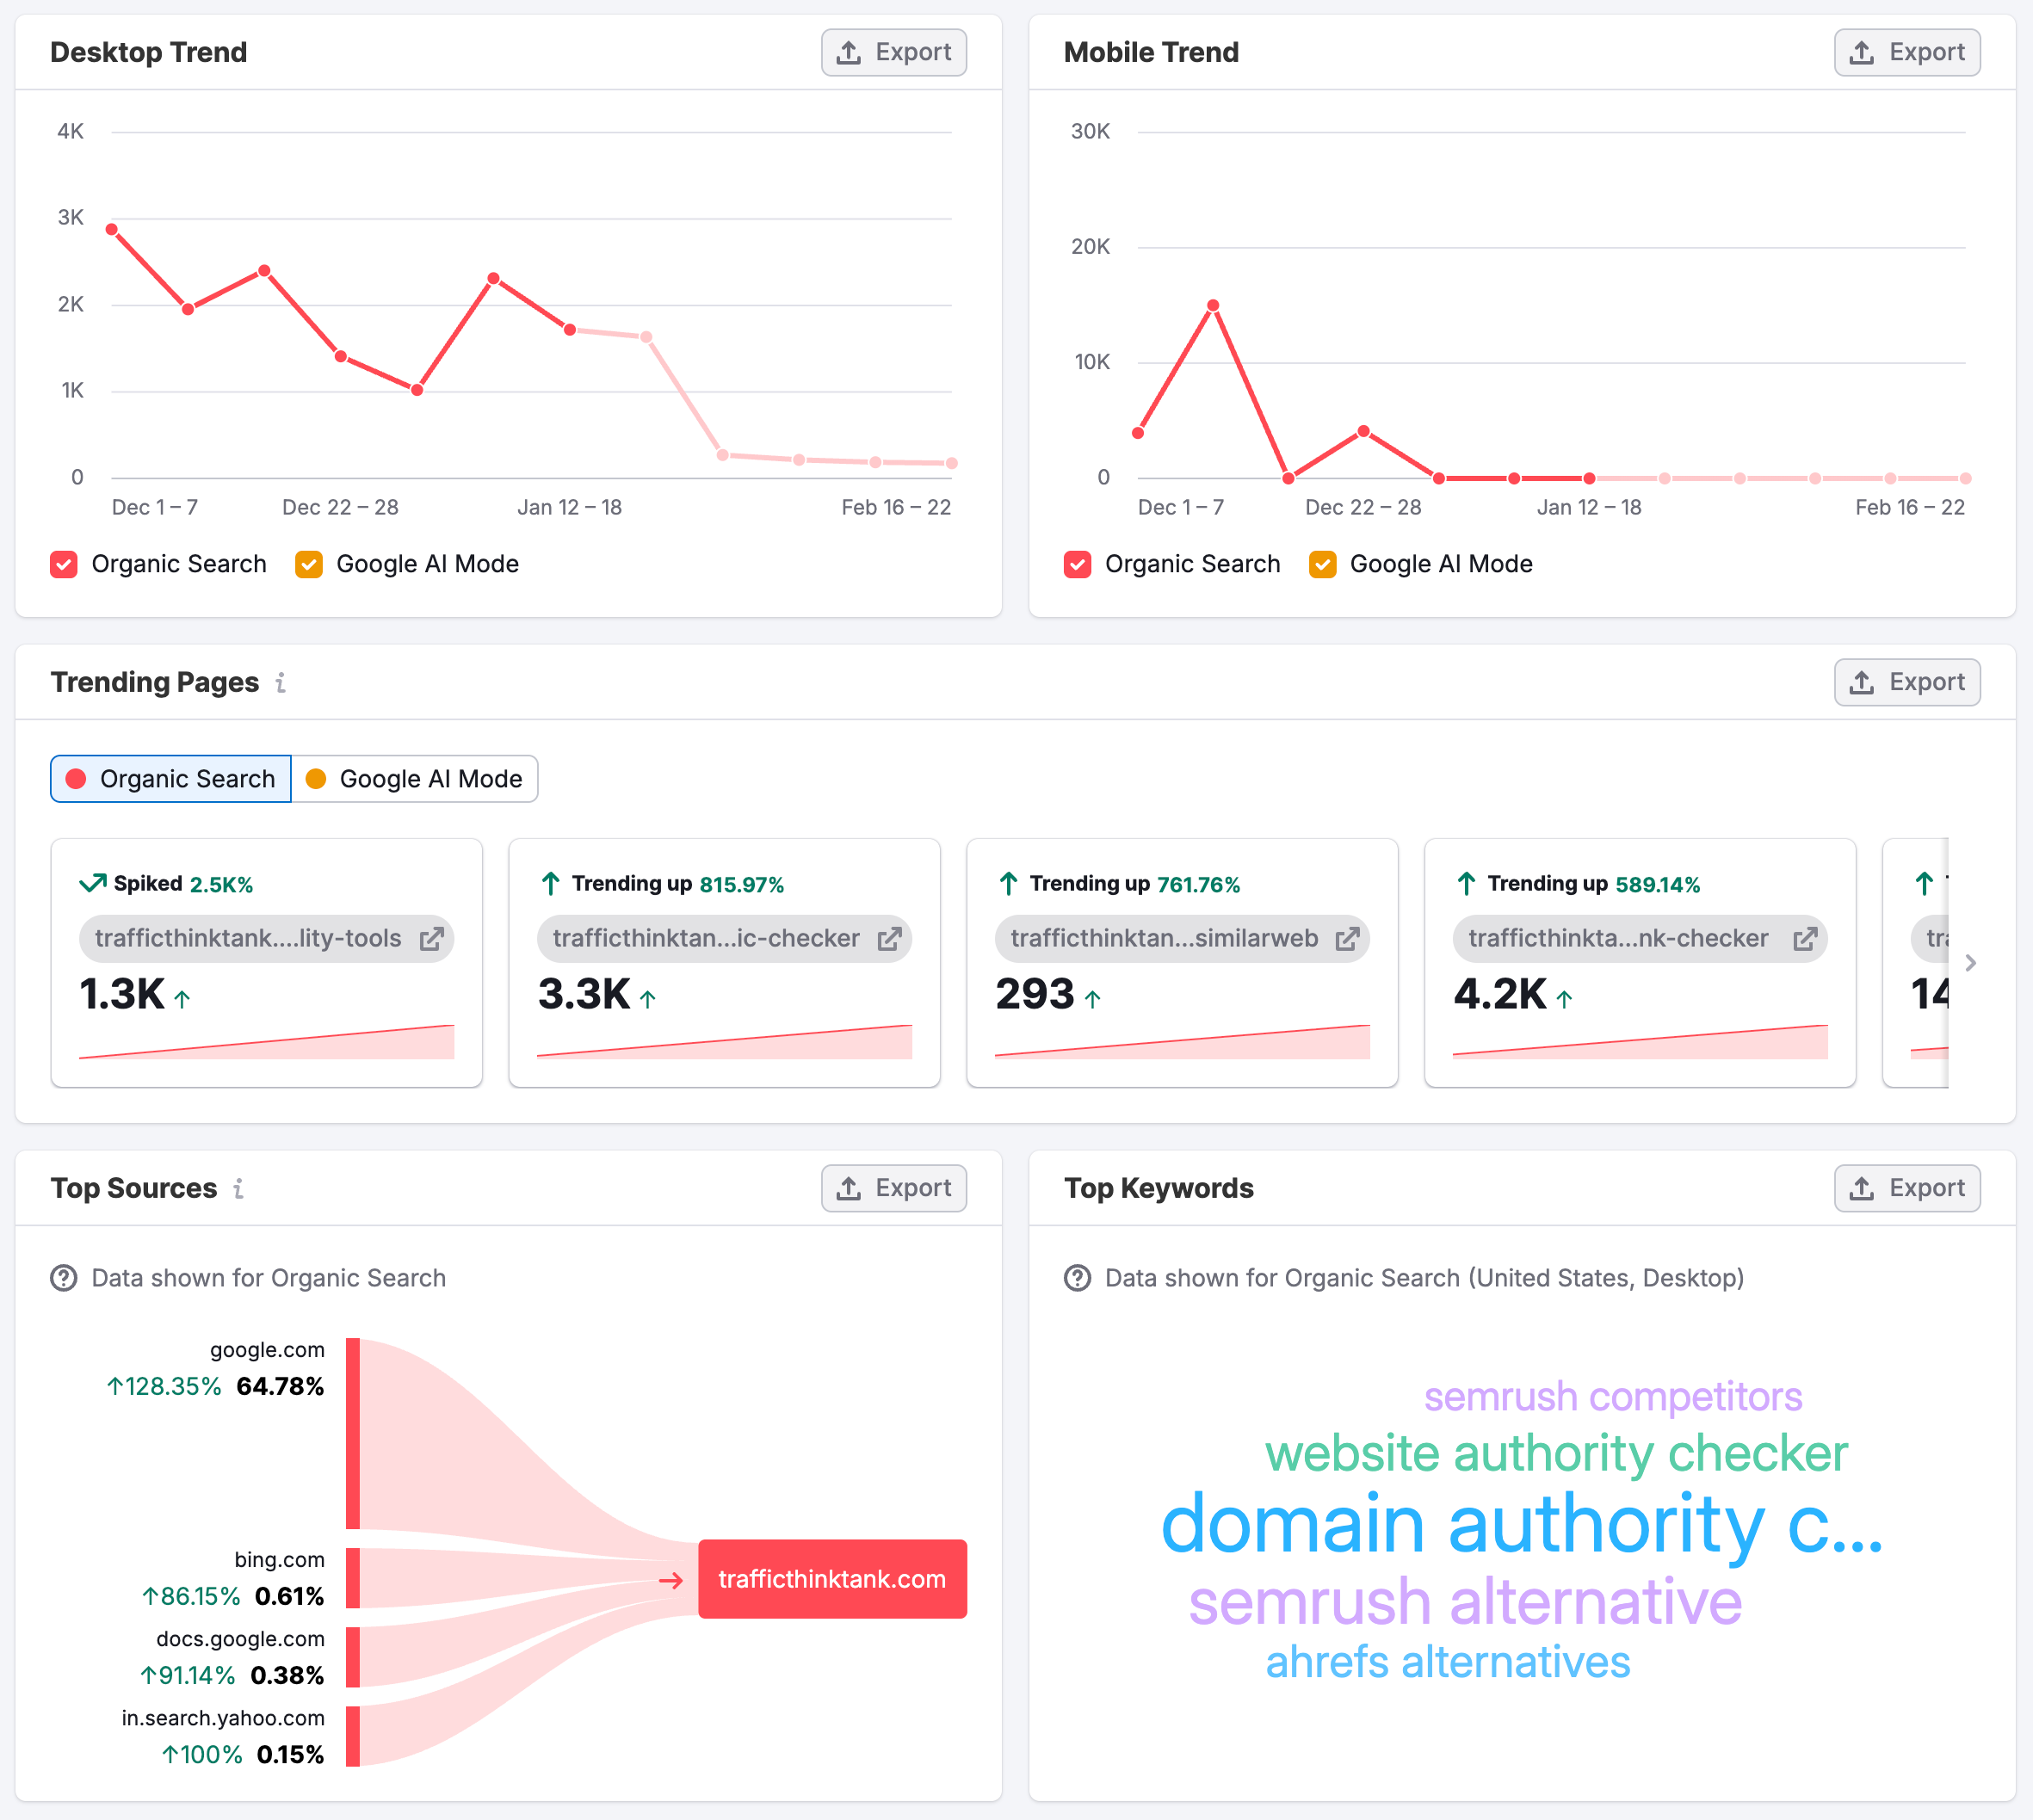
Task: Open external link on the spiked lity-tools page card
Action: [433, 939]
